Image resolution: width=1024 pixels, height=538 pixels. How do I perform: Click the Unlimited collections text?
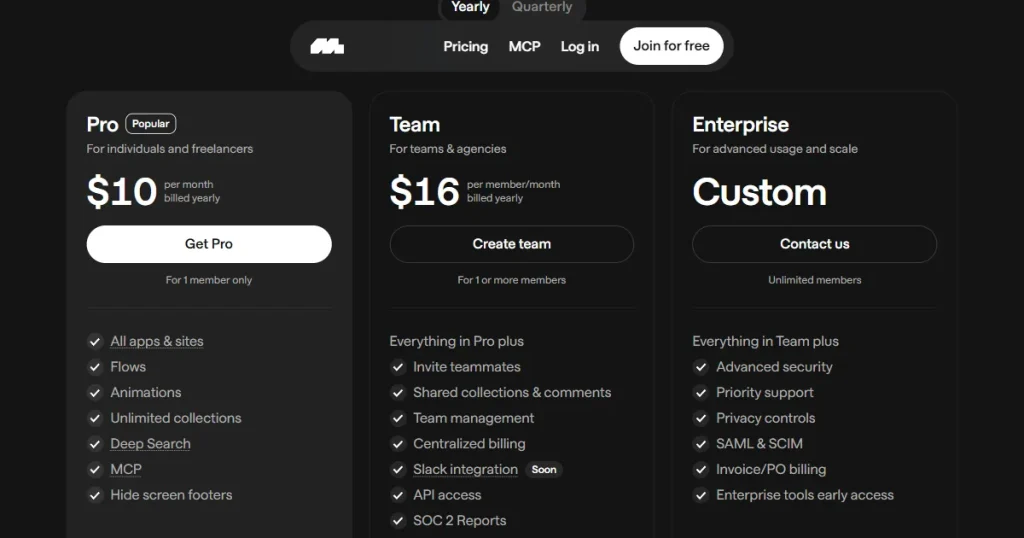click(176, 418)
